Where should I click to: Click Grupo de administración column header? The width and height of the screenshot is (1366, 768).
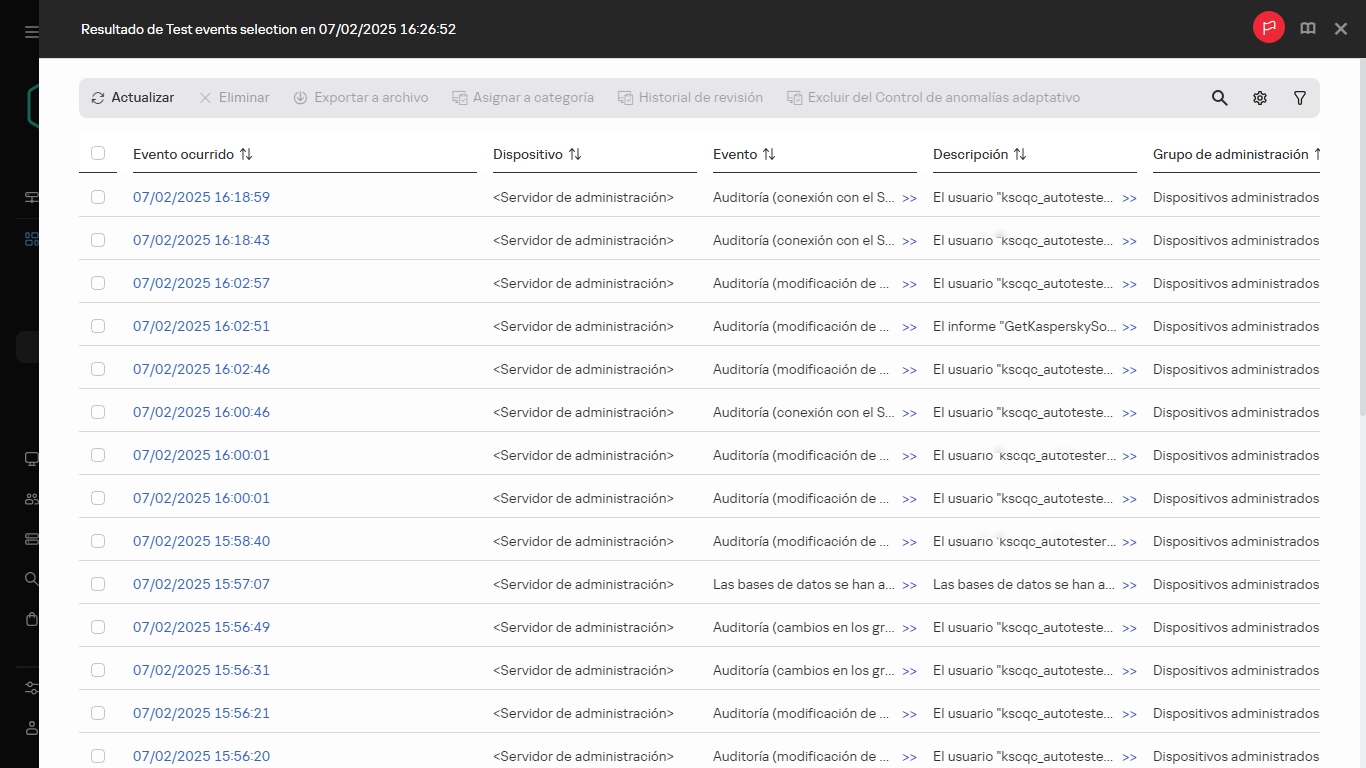(x=1230, y=154)
